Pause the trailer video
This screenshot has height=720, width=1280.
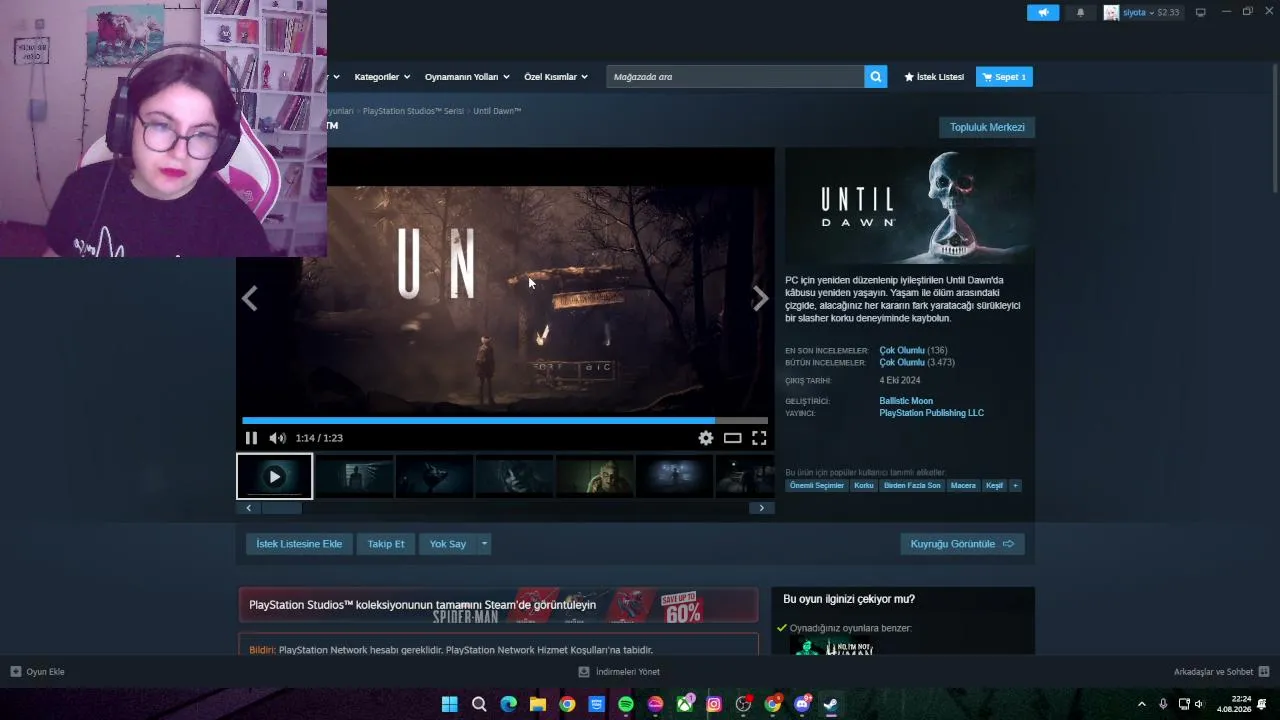pyautogui.click(x=251, y=438)
